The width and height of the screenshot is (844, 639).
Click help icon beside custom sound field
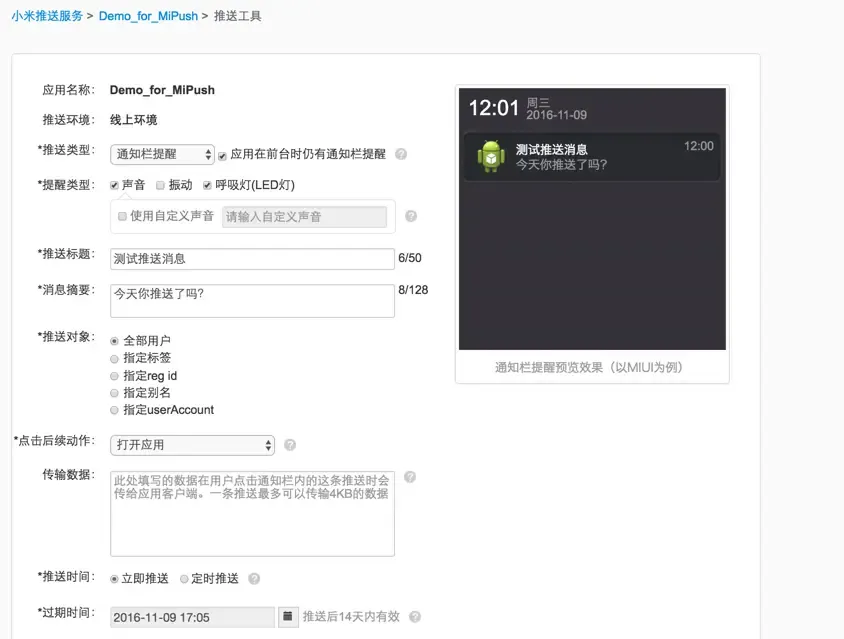click(411, 216)
